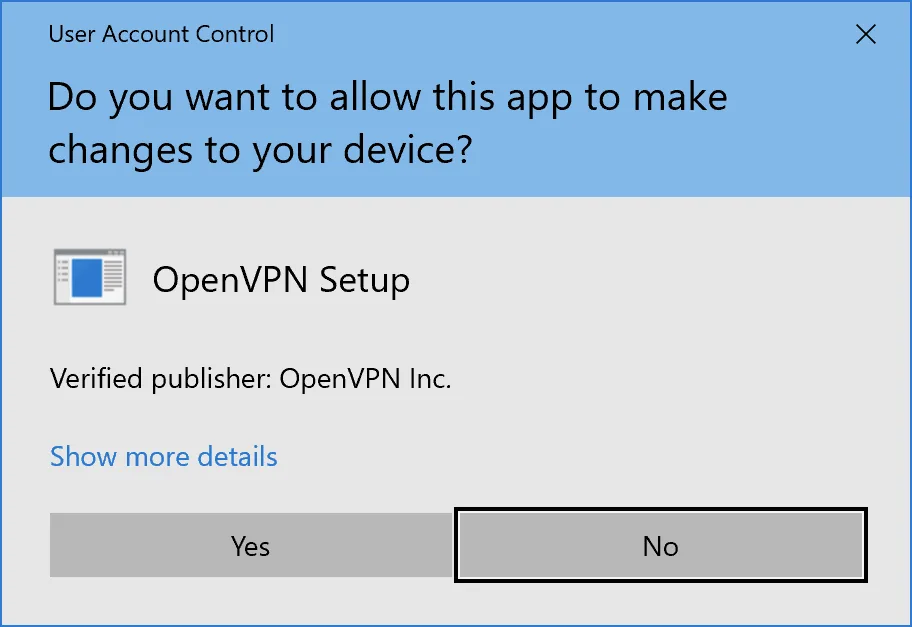Select the blue window icon beside OpenVPN Setup
The width and height of the screenshot is (912, 627).
click(x=88, y=277)
